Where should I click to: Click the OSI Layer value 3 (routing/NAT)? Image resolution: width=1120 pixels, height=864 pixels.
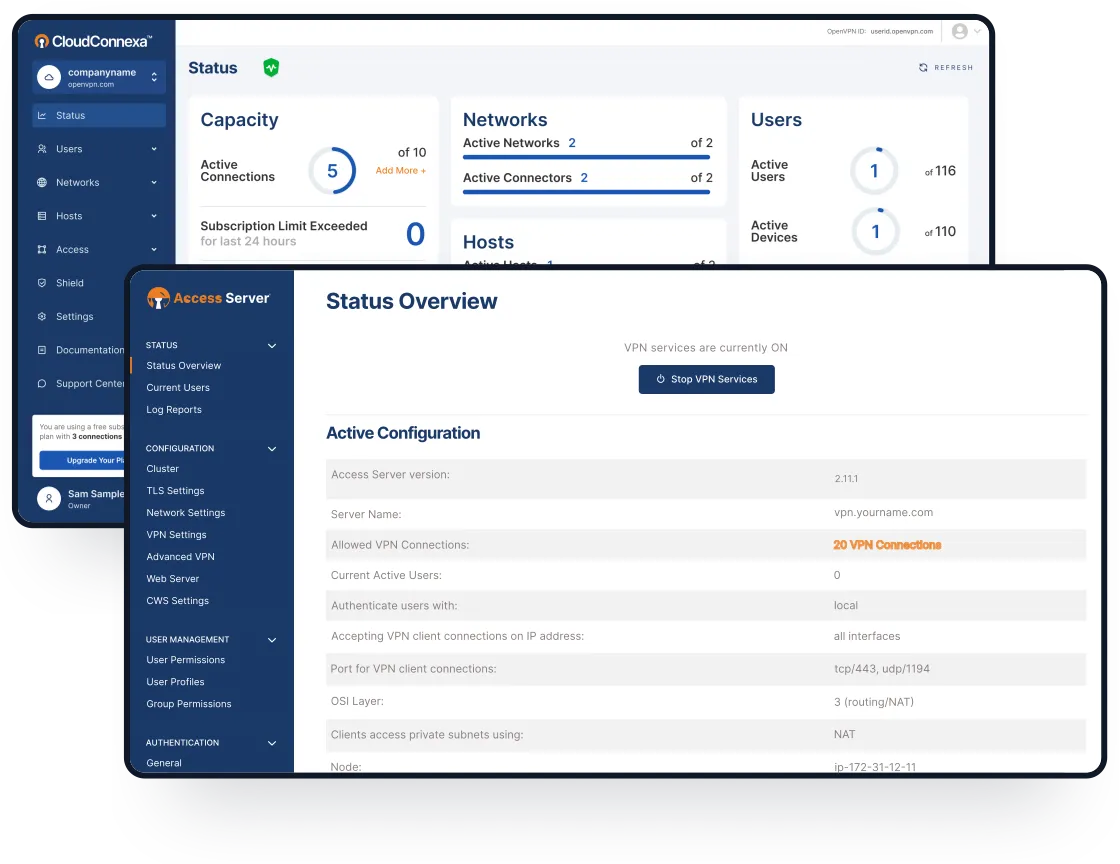click(874, 702)
